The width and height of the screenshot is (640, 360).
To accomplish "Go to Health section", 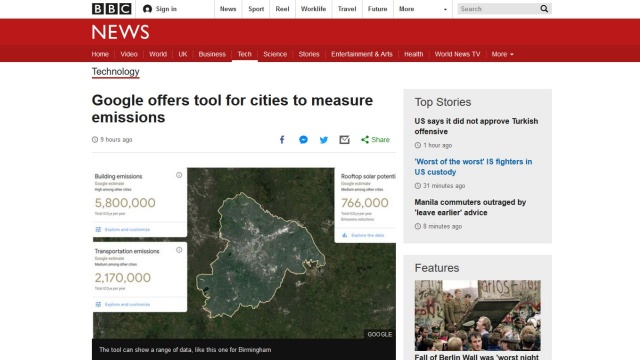I will [413, 54].
